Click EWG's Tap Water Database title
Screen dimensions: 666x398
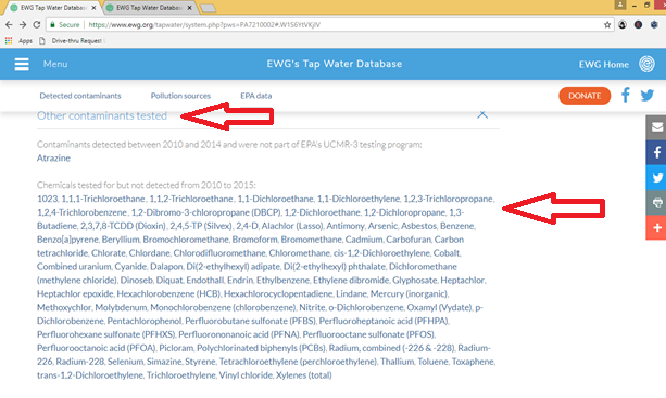(334, 64)
